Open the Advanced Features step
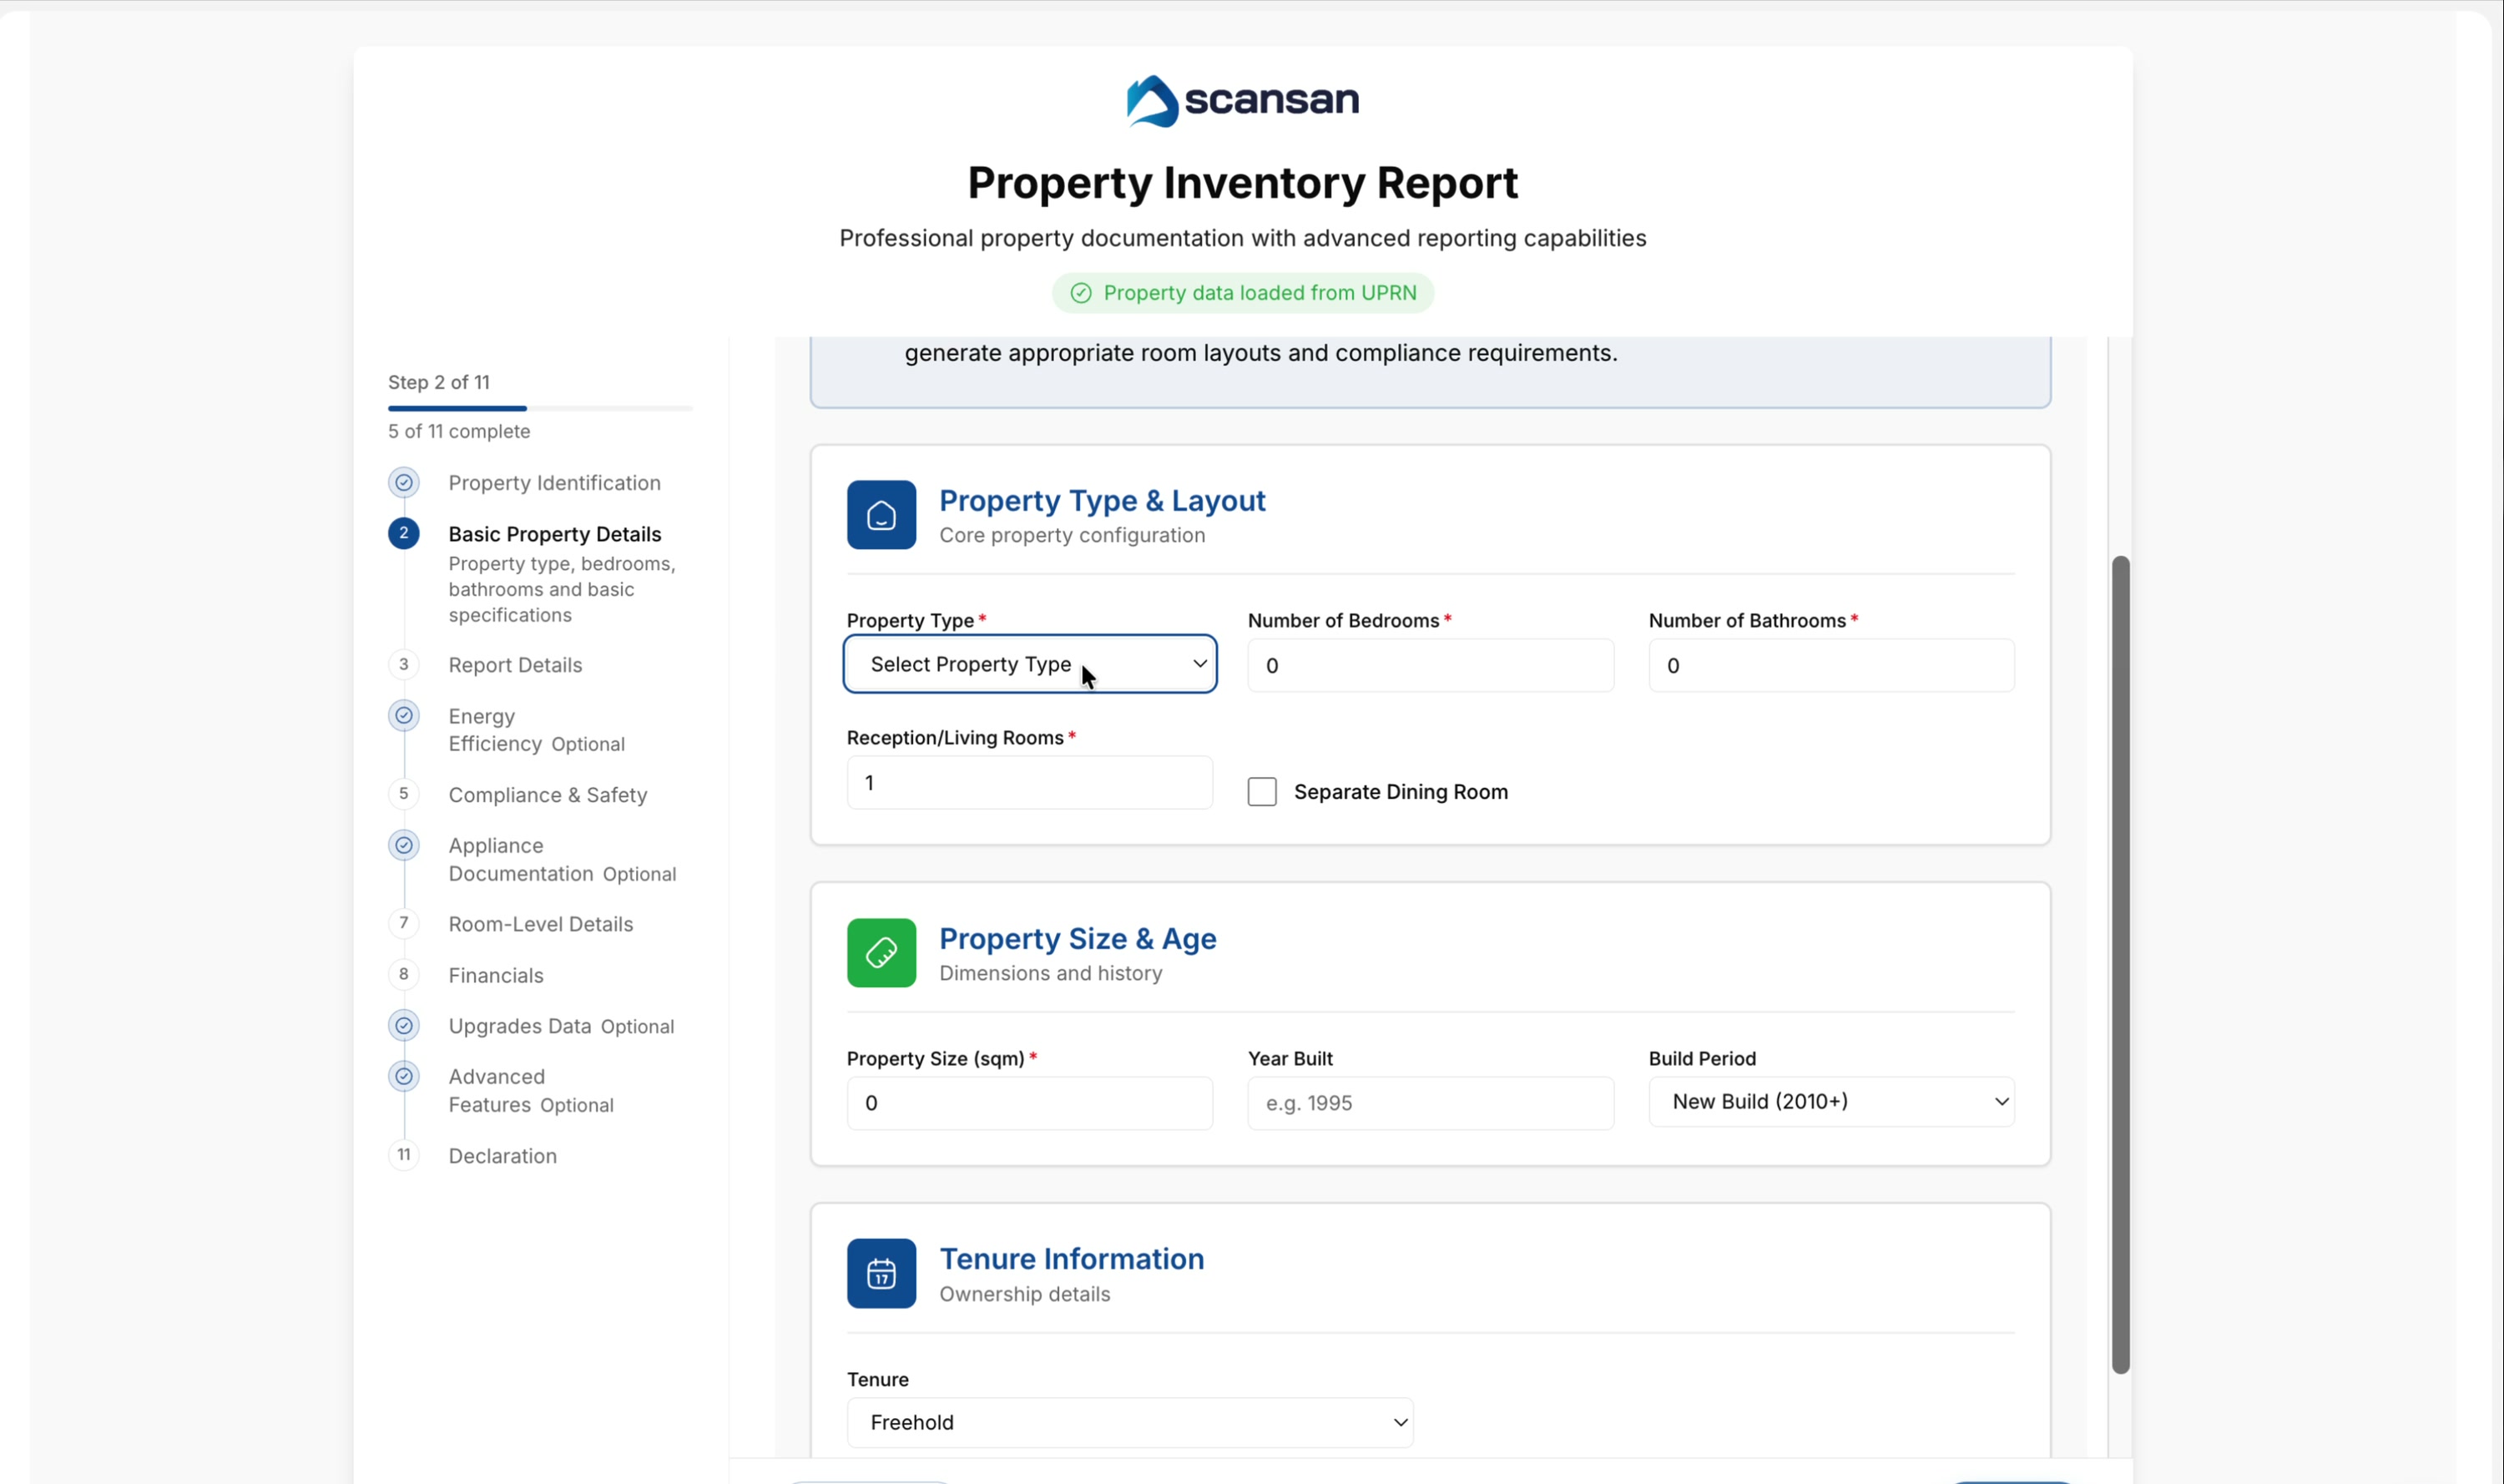The image size is (2504, 1484). point(531,1091)
